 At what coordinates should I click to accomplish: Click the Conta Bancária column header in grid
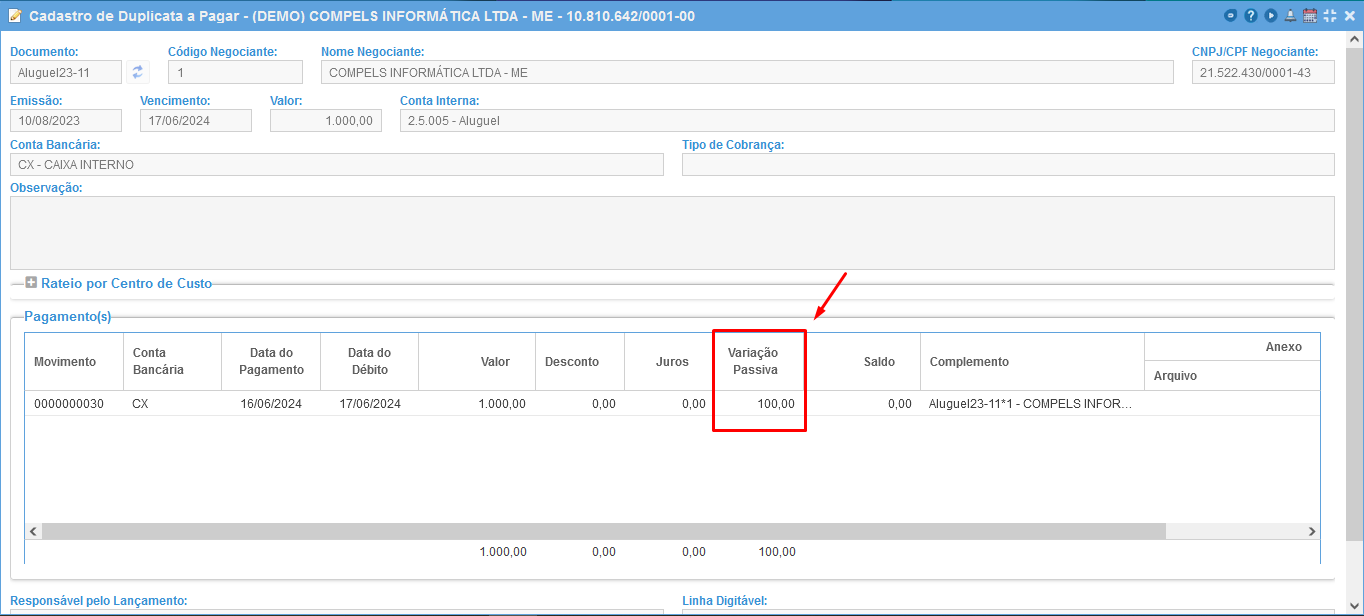point(172,361)
